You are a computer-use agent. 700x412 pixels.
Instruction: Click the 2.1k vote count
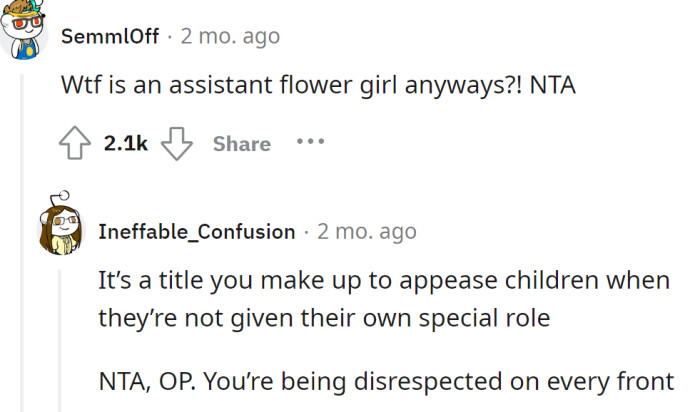tap(126, 144)
